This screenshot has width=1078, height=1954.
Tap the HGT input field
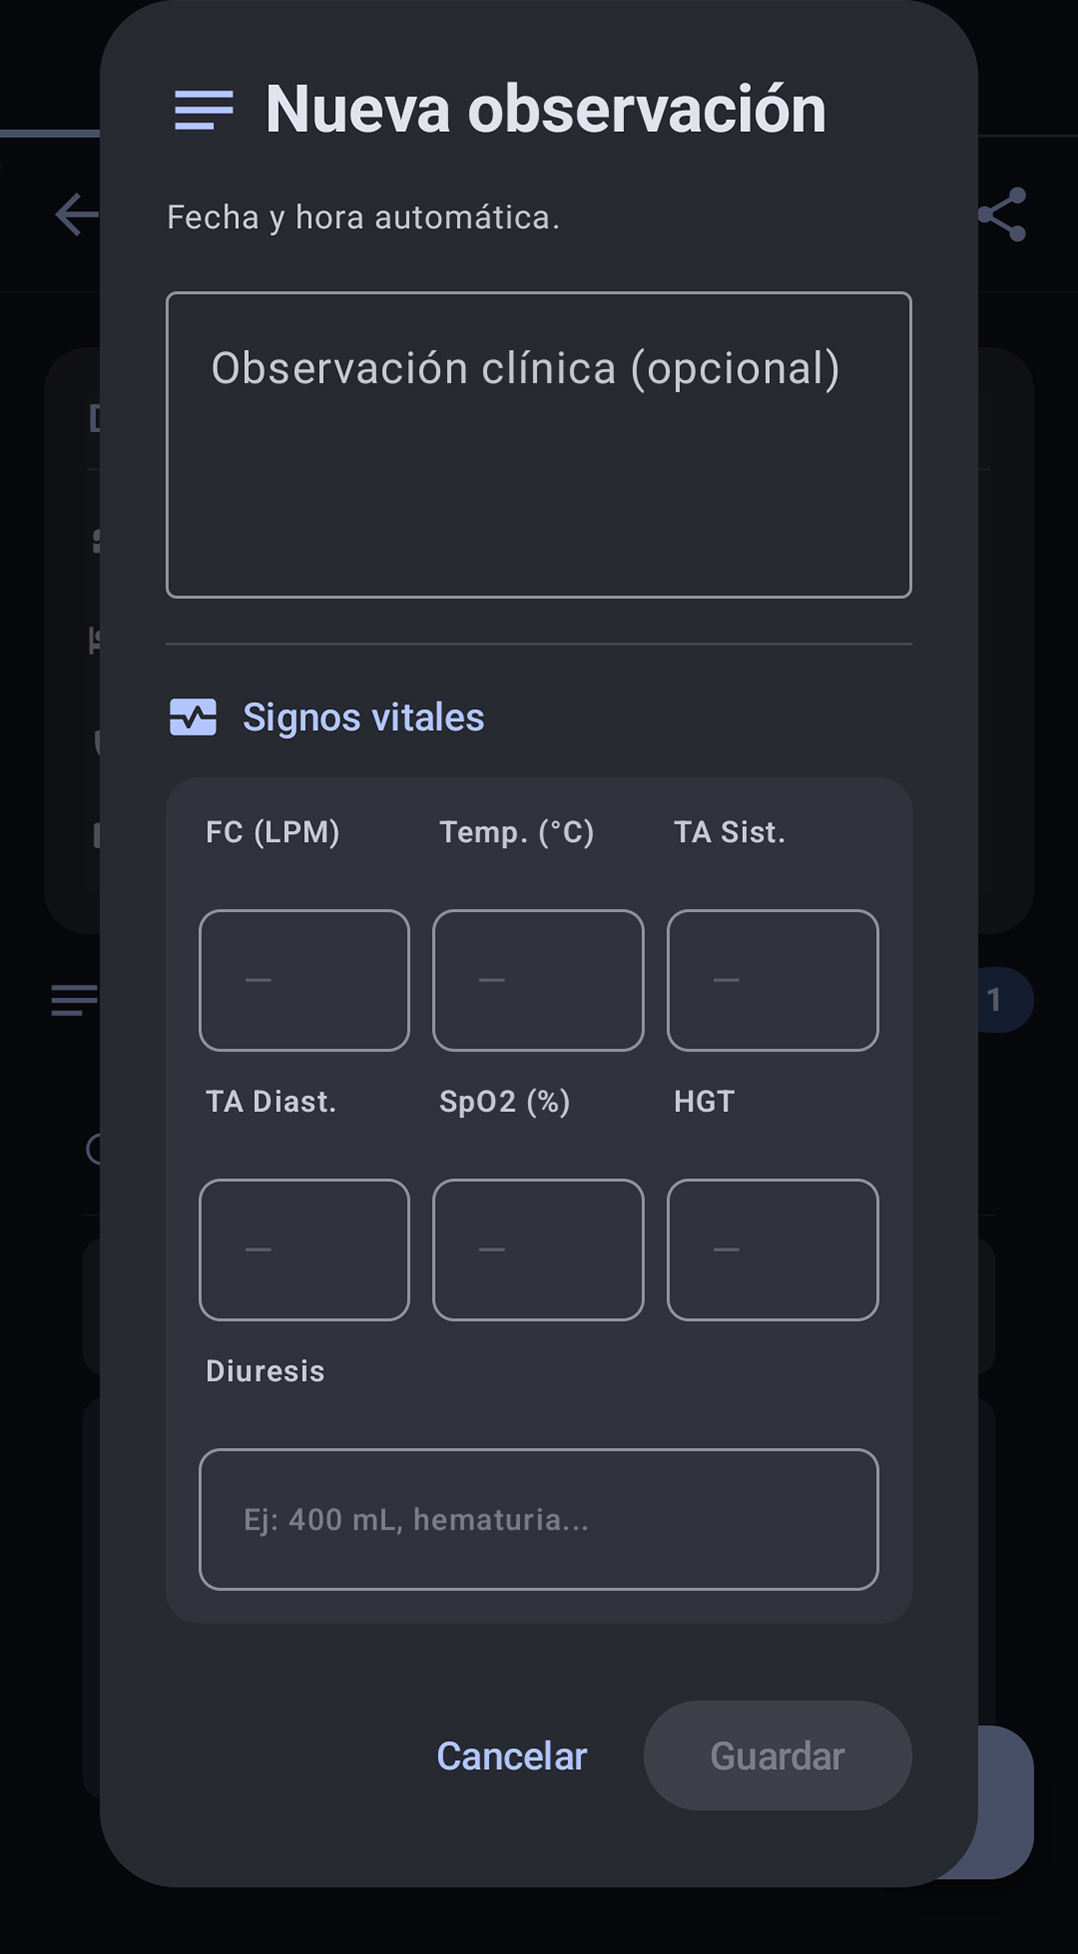point(772,1250)
